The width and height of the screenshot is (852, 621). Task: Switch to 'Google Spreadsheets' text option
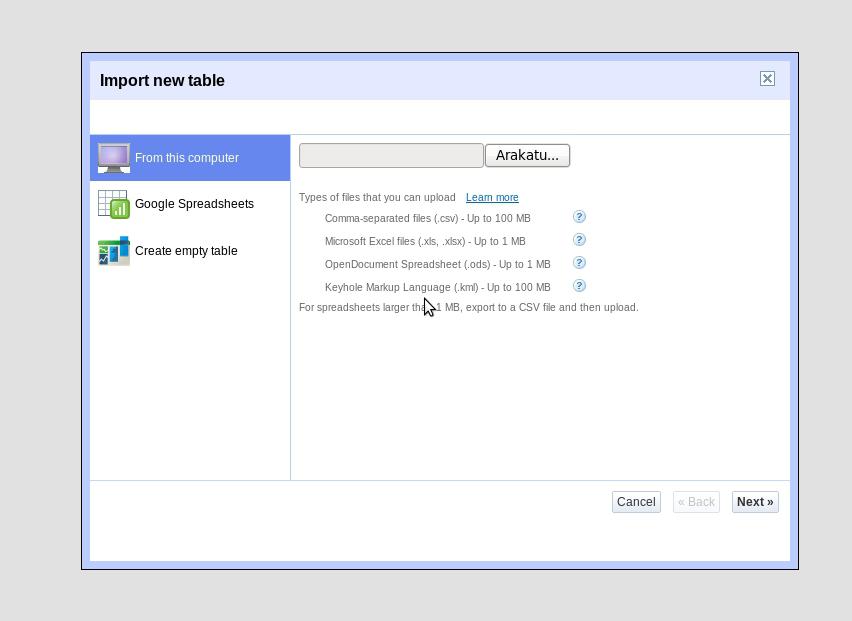pyautogui.click(x=194, y=204)
